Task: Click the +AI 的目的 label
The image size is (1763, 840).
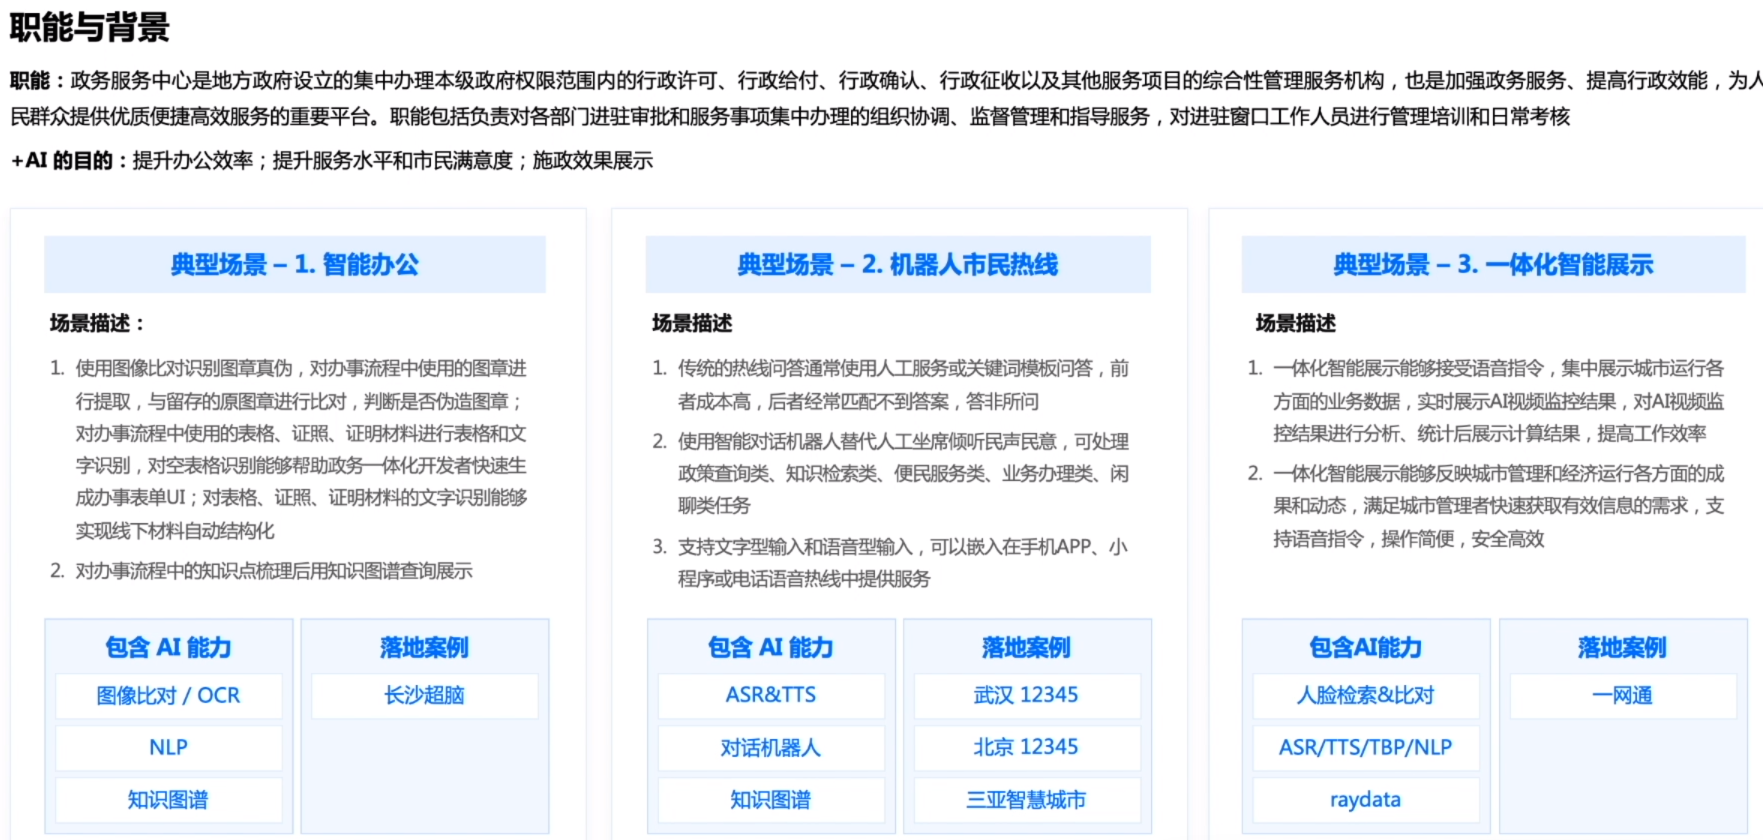Action: point(62,161)
